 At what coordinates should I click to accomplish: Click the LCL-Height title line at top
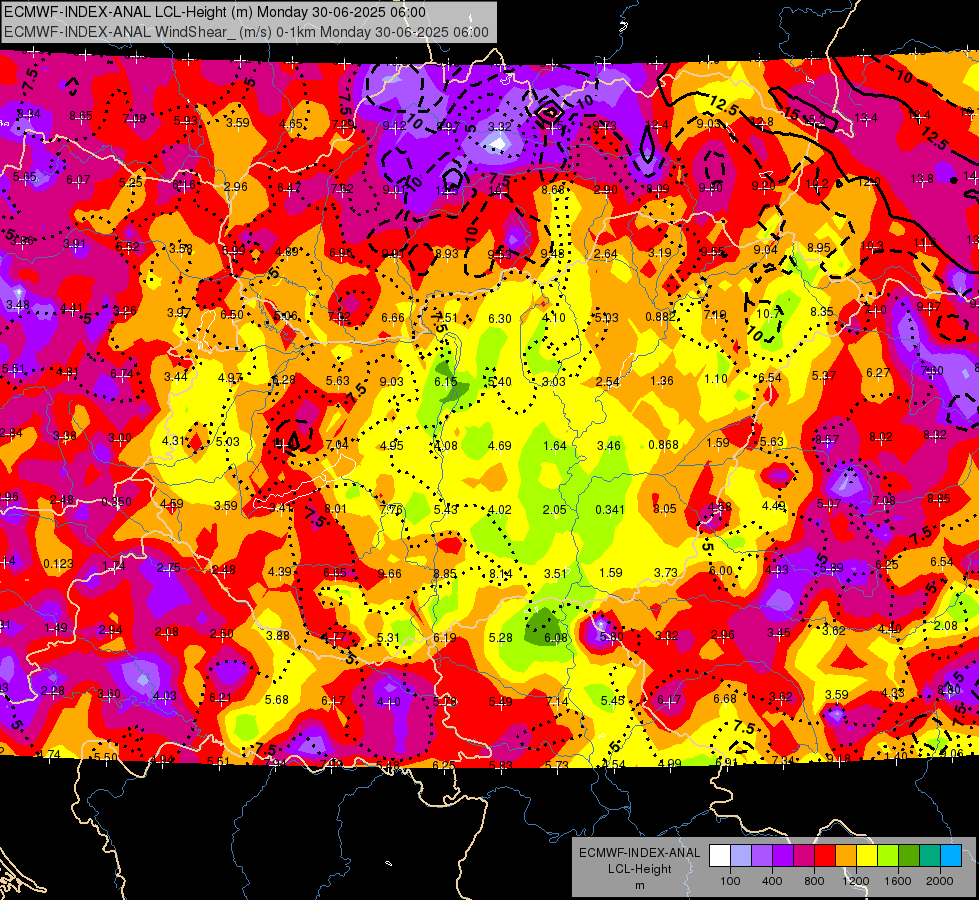click(215, 12)
